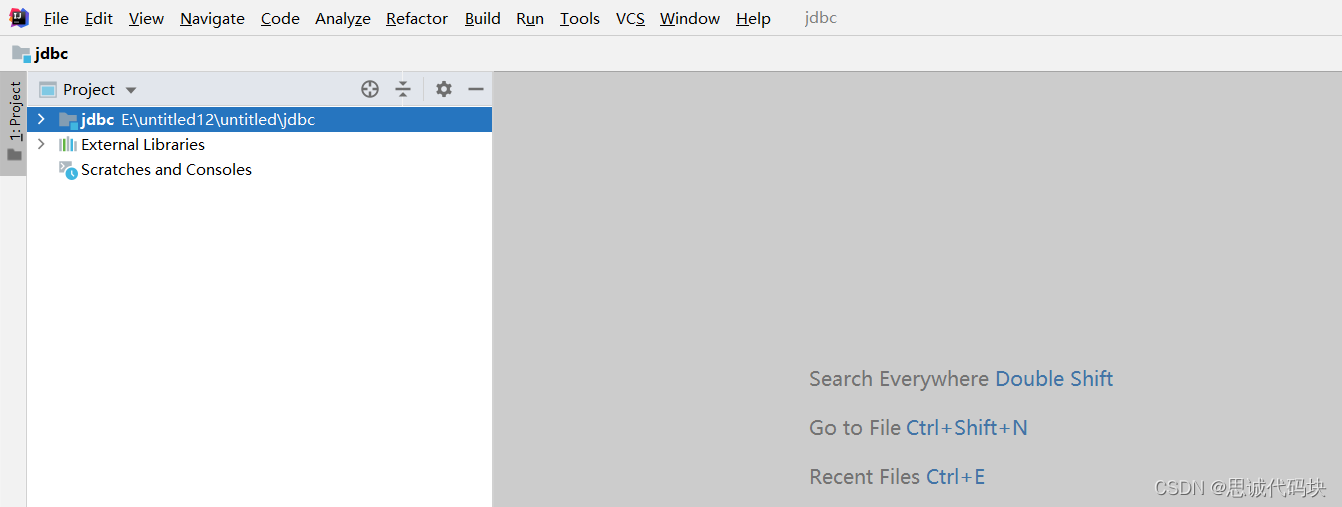Open the Code menu
The height and width of the screenshot is (507, 1342).
click(280, 18)
